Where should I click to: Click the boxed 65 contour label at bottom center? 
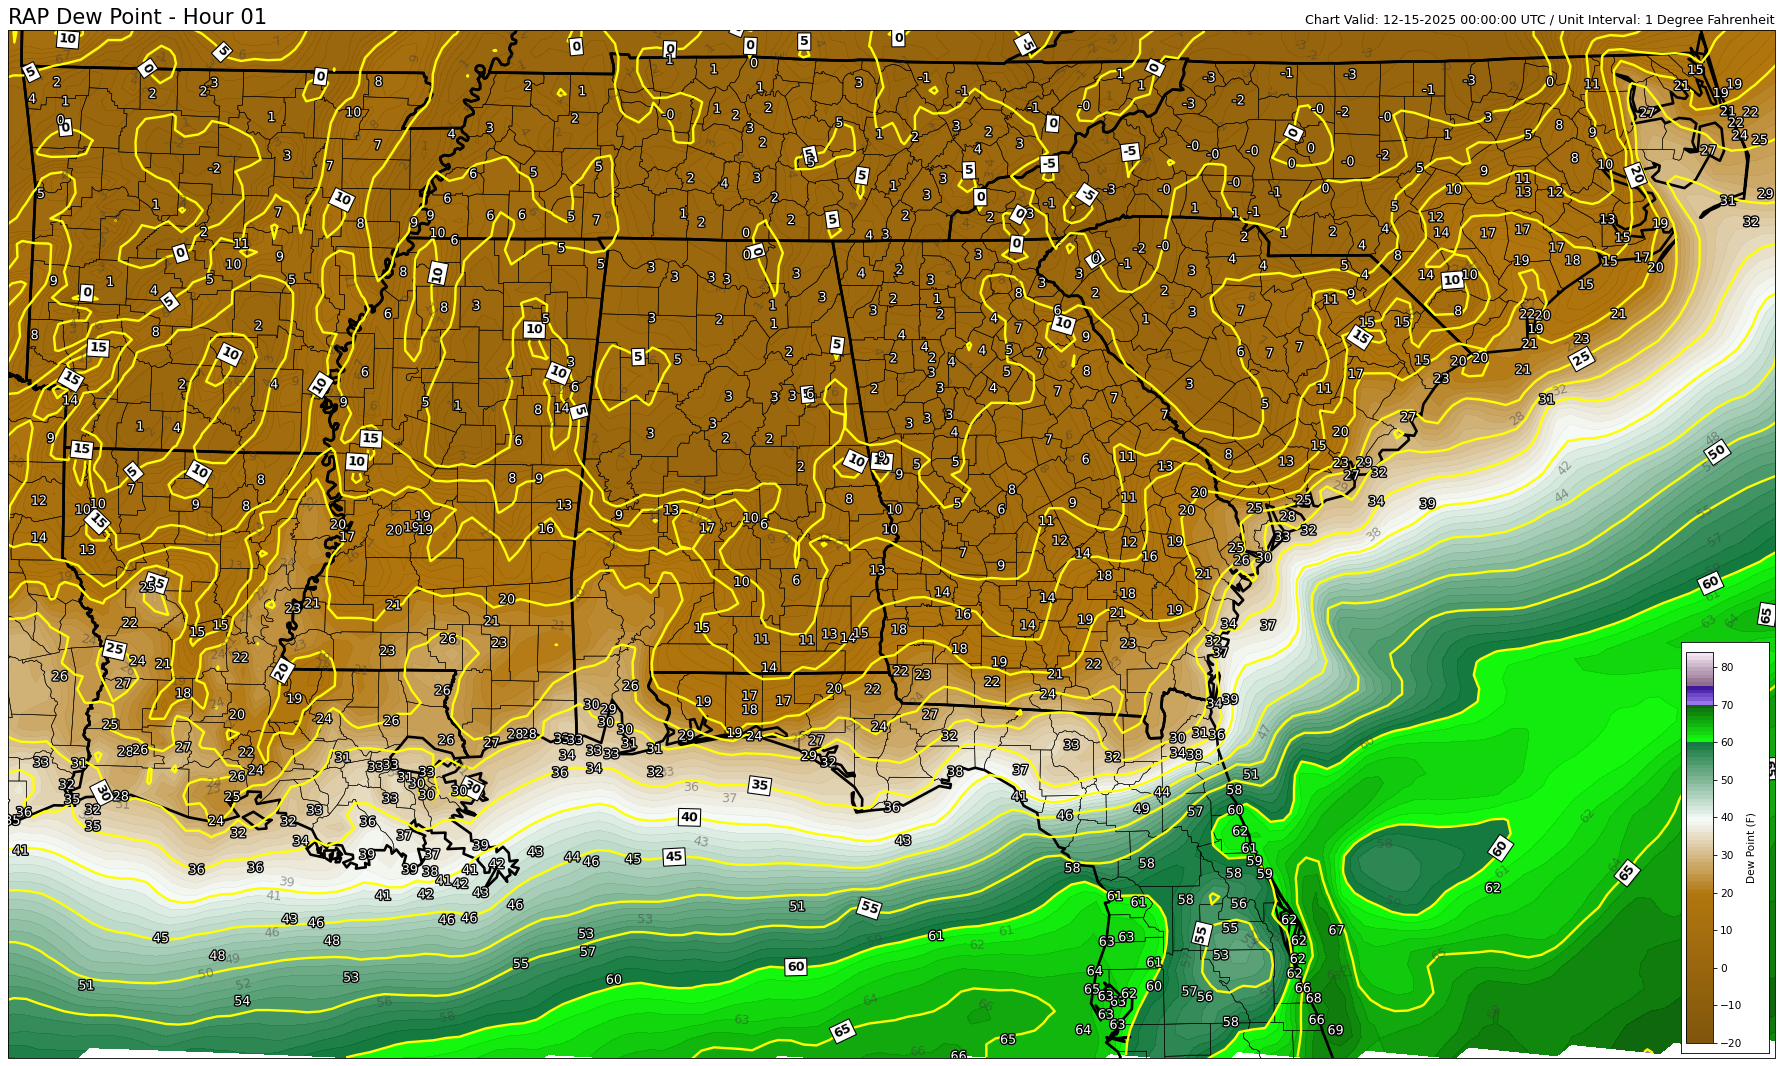(842, 1030)
